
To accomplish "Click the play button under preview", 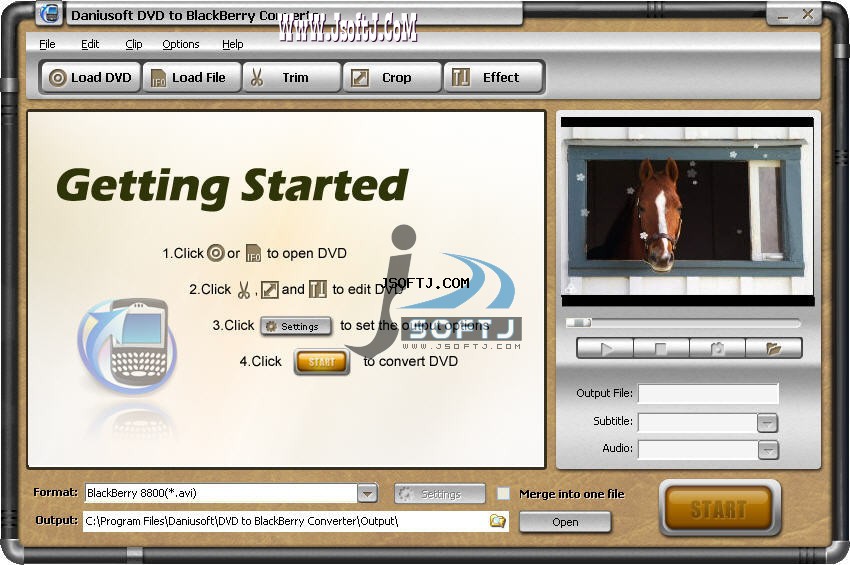I will pos(605,348).
